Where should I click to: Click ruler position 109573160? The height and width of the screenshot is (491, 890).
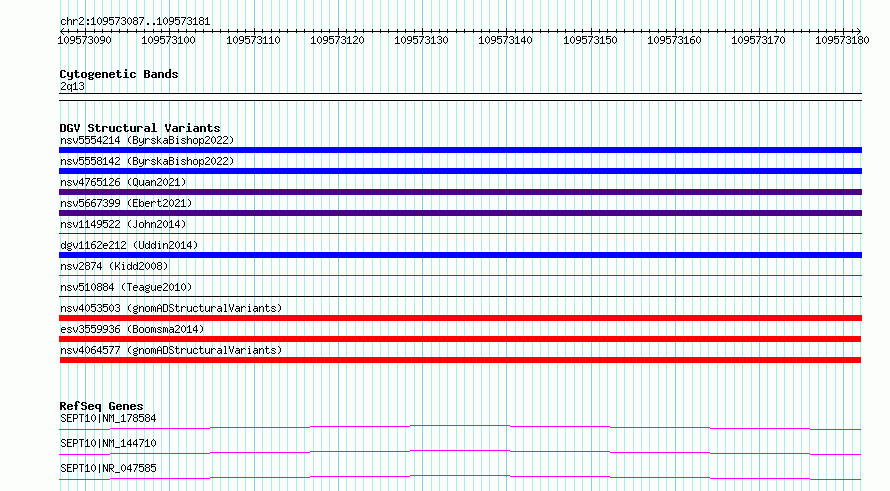pyautogui.click(x=674, y=40)
